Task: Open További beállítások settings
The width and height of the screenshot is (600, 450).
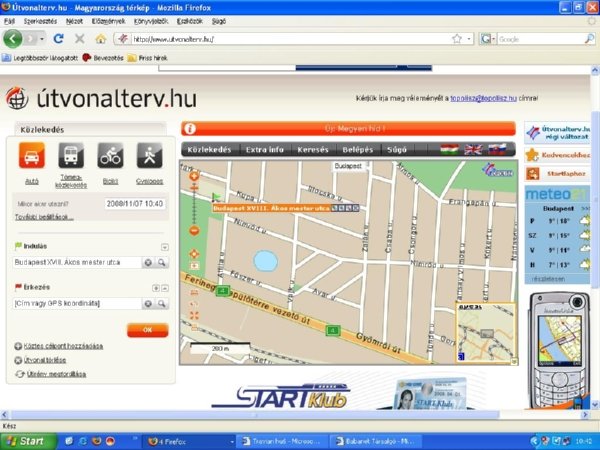Action: click(44, 216)
